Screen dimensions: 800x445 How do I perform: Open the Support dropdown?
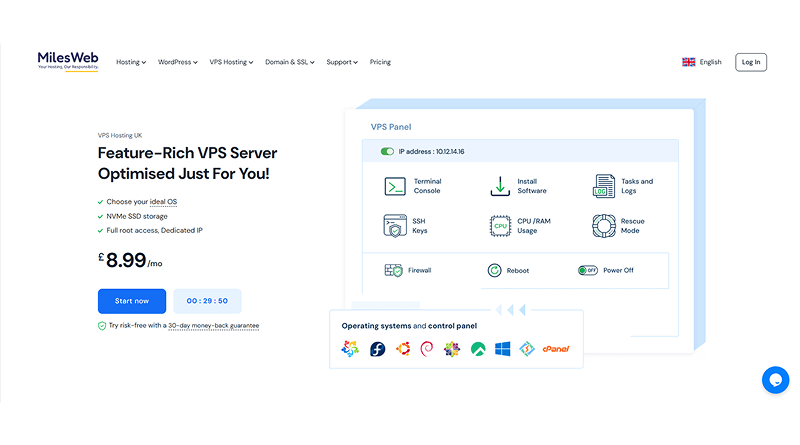342,62
